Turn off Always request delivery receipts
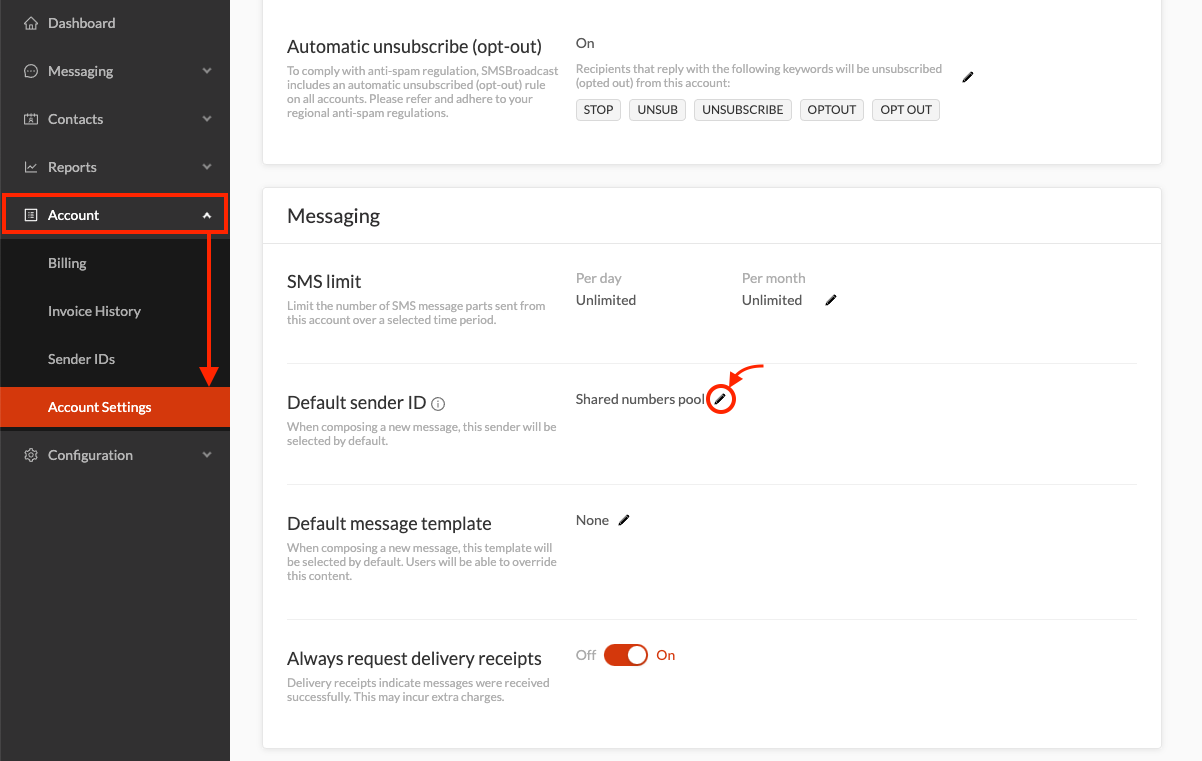Image resolution: width=1202 pixels, height=761 pixels. (626, 654)
